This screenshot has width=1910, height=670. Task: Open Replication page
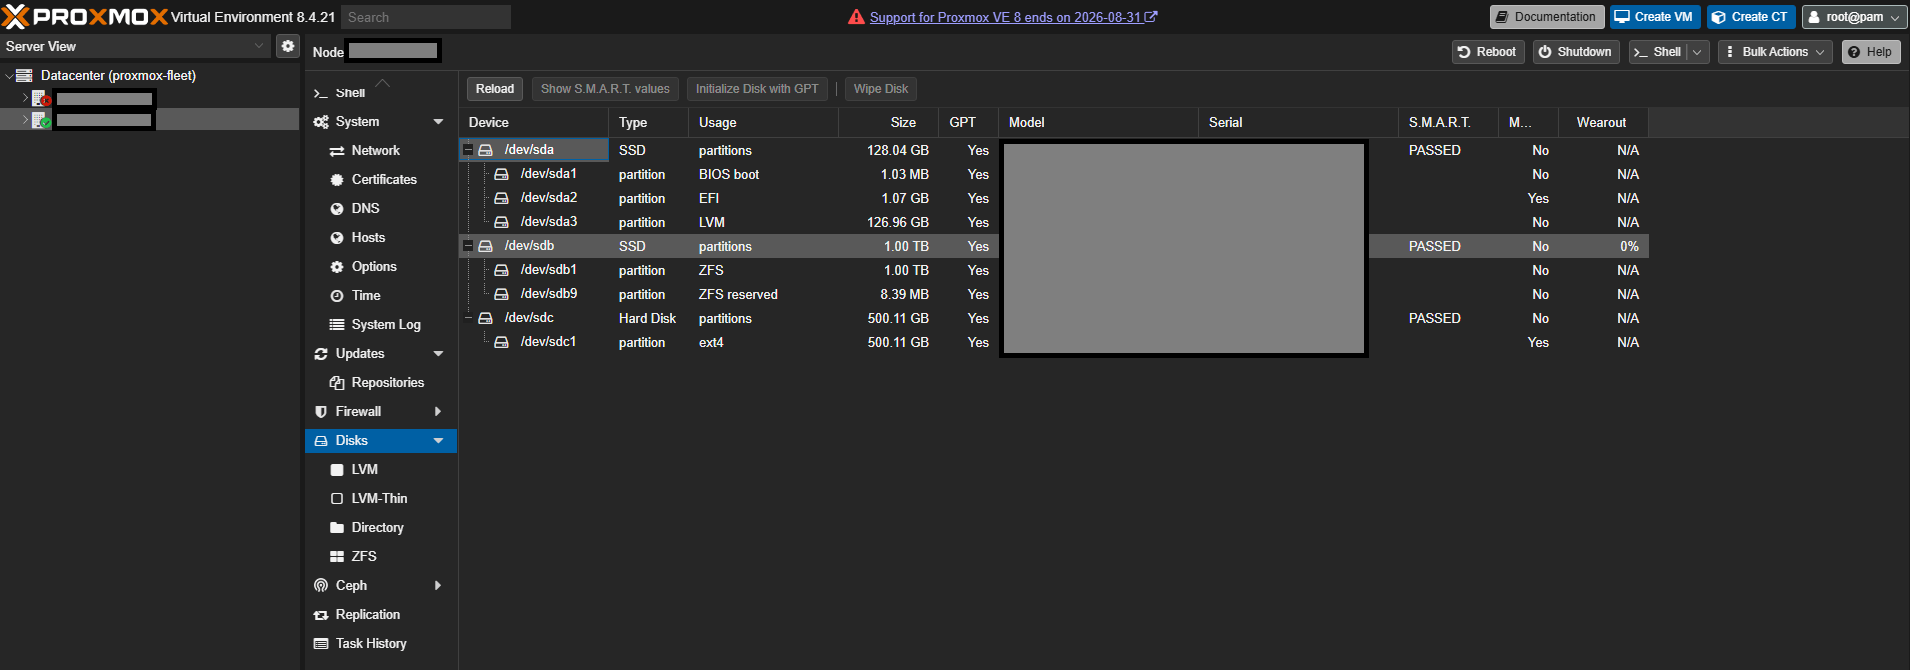pyautogui.click(x=367, y=614)
